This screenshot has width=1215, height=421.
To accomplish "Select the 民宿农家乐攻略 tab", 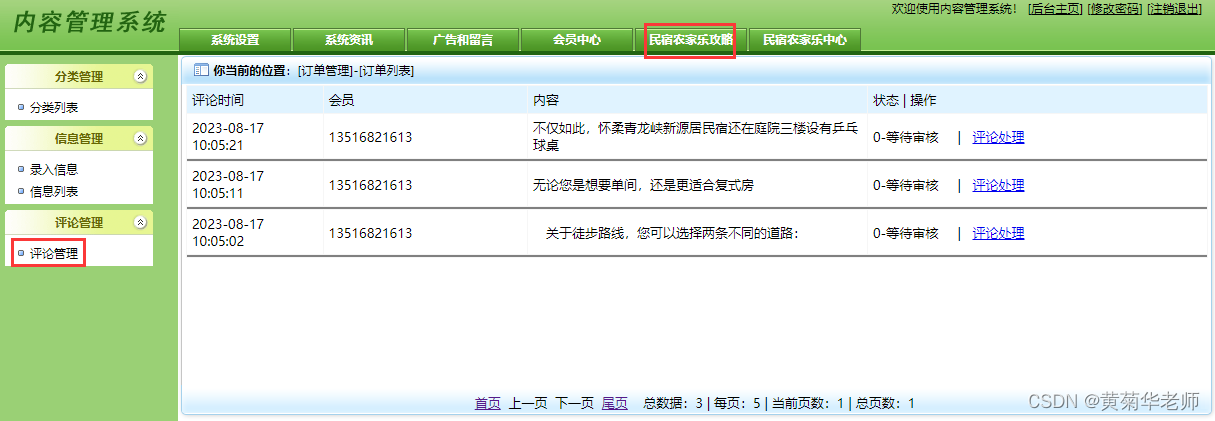I will (x=691, y=40).
